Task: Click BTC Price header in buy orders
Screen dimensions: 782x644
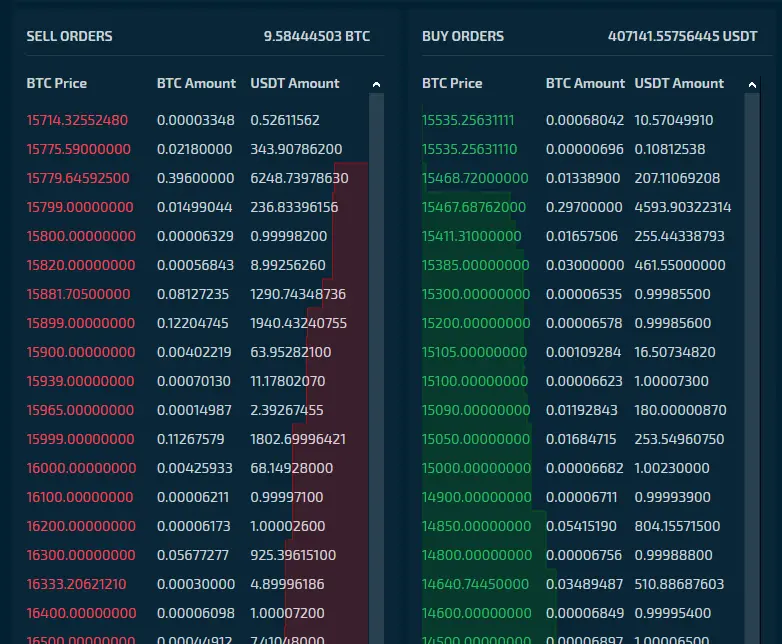Action: 452,83
